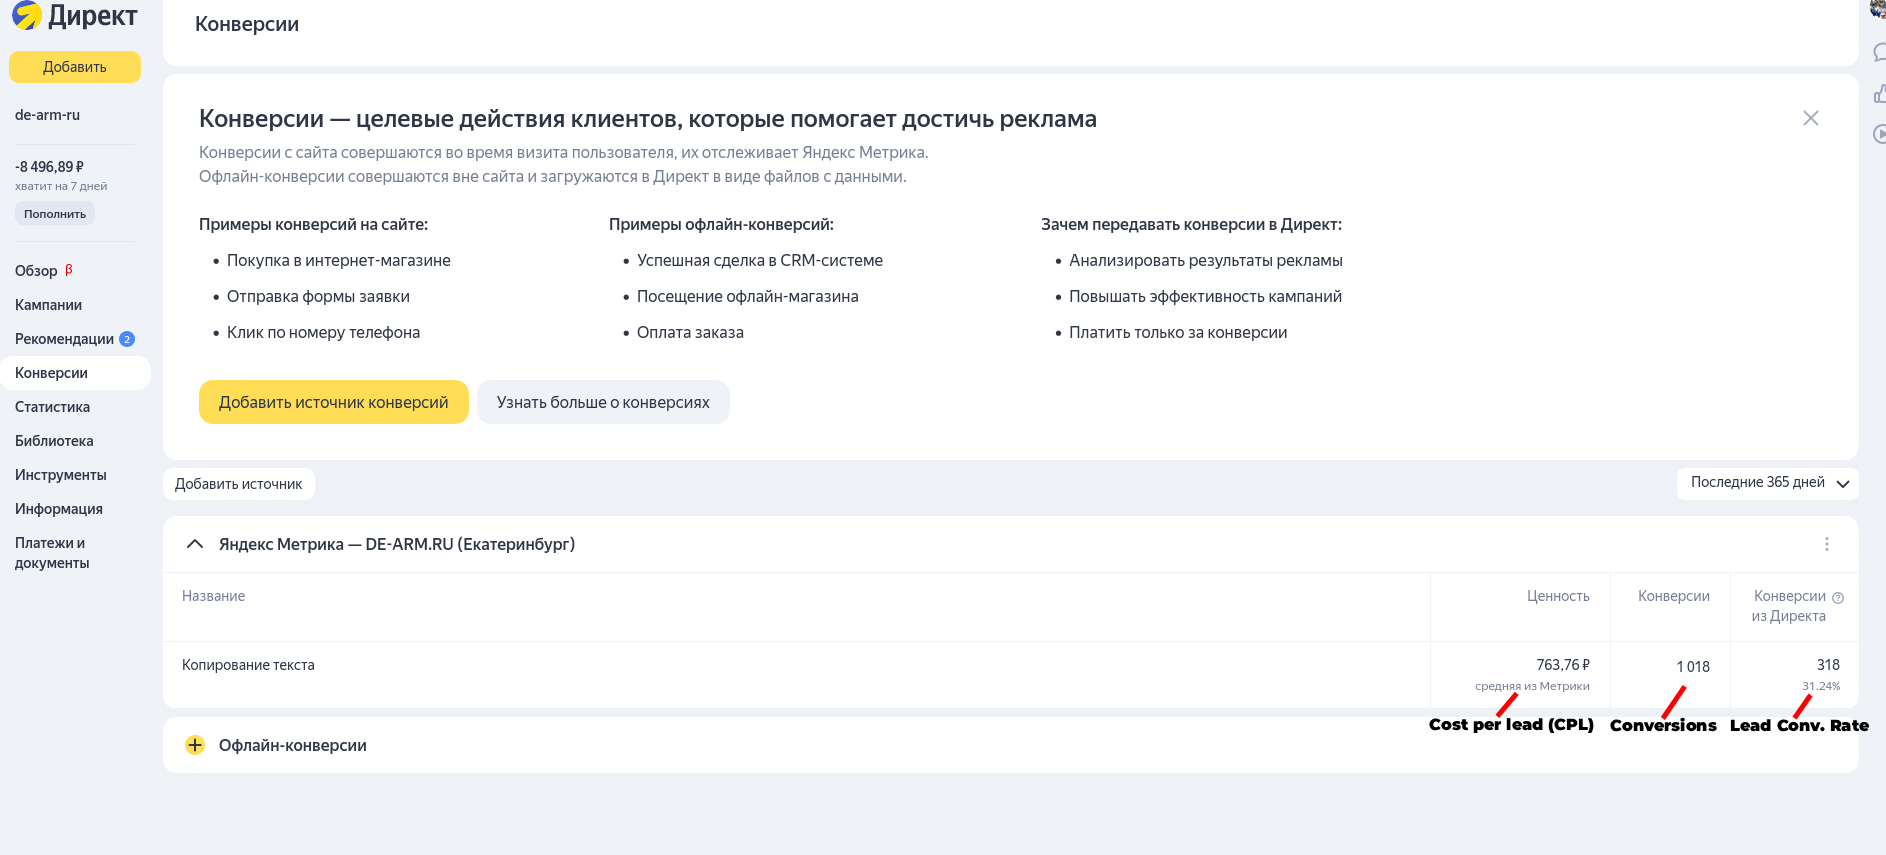Click the bullet Успешная сделка в CRM-системе

pos(760,261)
